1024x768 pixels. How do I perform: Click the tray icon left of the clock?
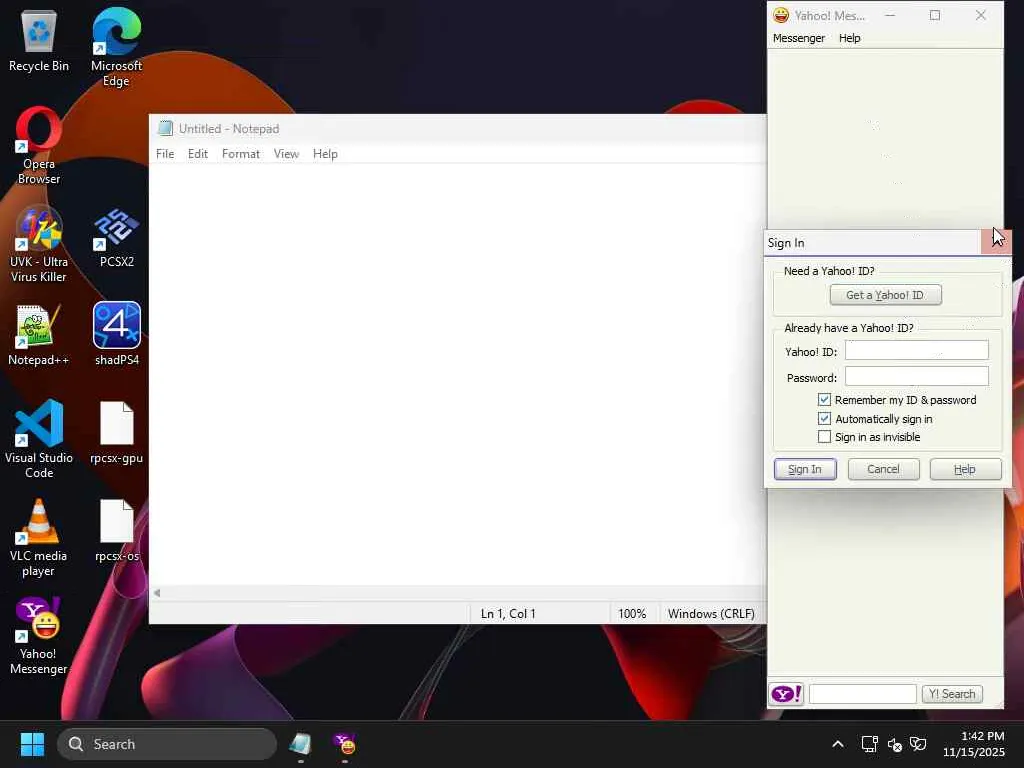pyautogui.click(x=918, y=744)
